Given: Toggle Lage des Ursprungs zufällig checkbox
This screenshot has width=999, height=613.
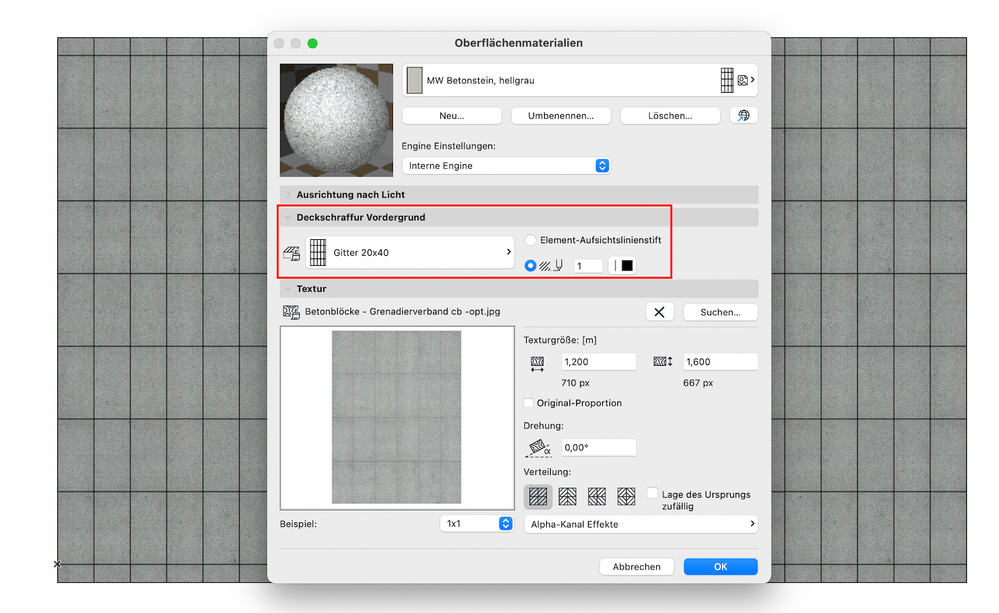Looking at the screenshot, I should pos(652,493).
